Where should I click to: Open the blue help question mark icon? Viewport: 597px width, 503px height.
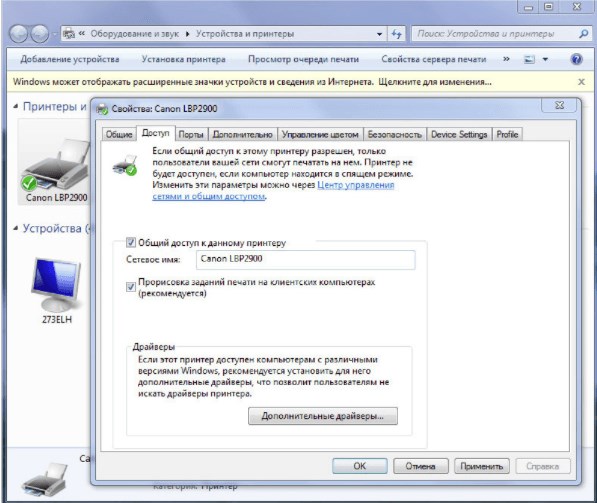point(576,59)
